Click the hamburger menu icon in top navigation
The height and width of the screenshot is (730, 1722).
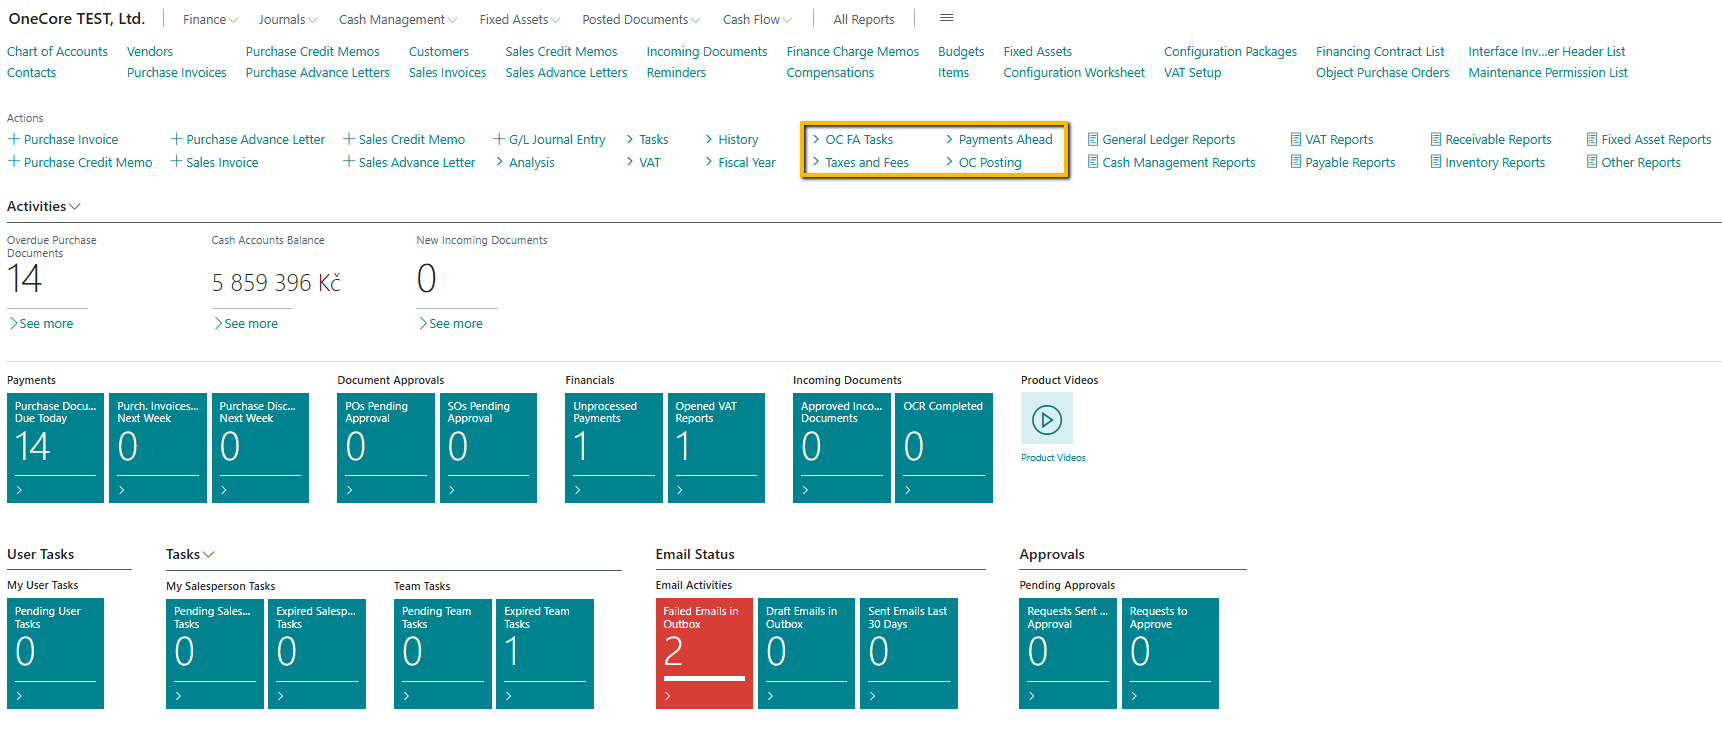coord(946,18)
